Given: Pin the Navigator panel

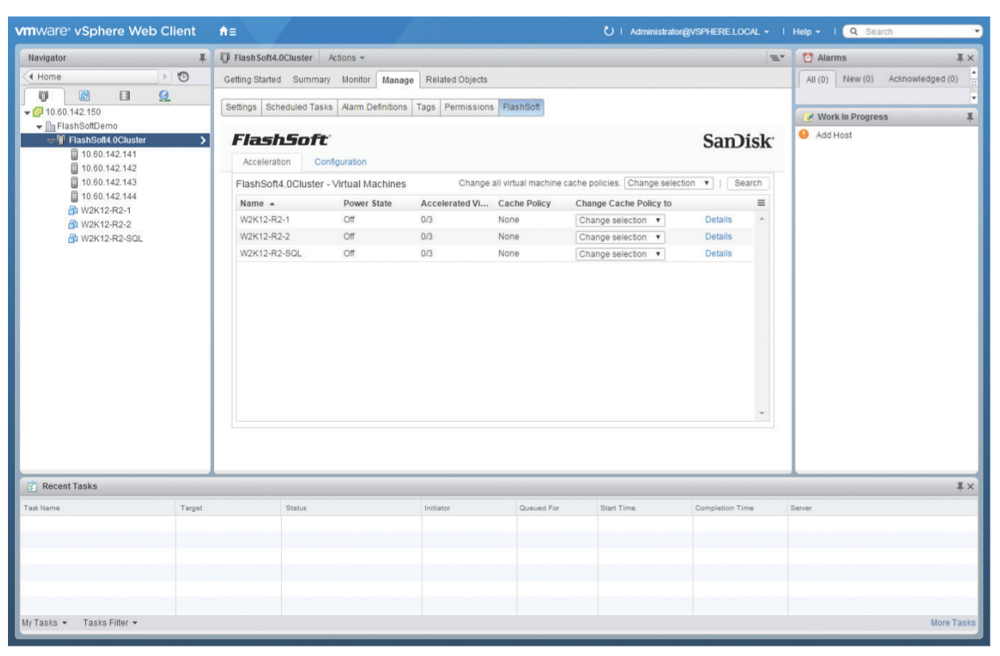Looking at the screenshot, I should [200, 57].
